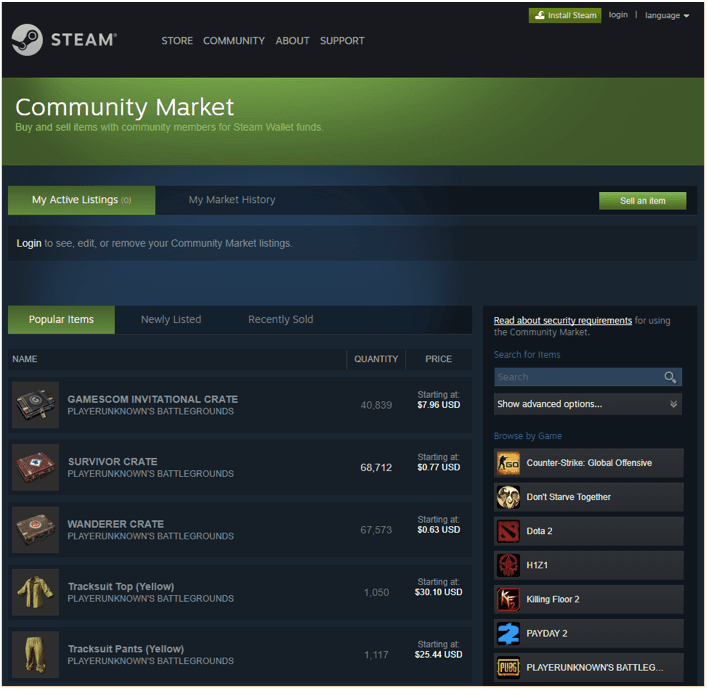707x691 pixels.
Task: Open Survivor Crate item image
Action: point(35,467)
